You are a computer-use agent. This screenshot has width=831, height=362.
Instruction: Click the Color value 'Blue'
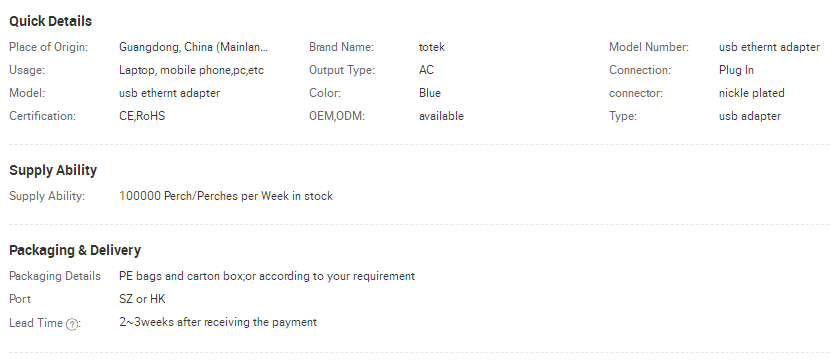(430, 93)
